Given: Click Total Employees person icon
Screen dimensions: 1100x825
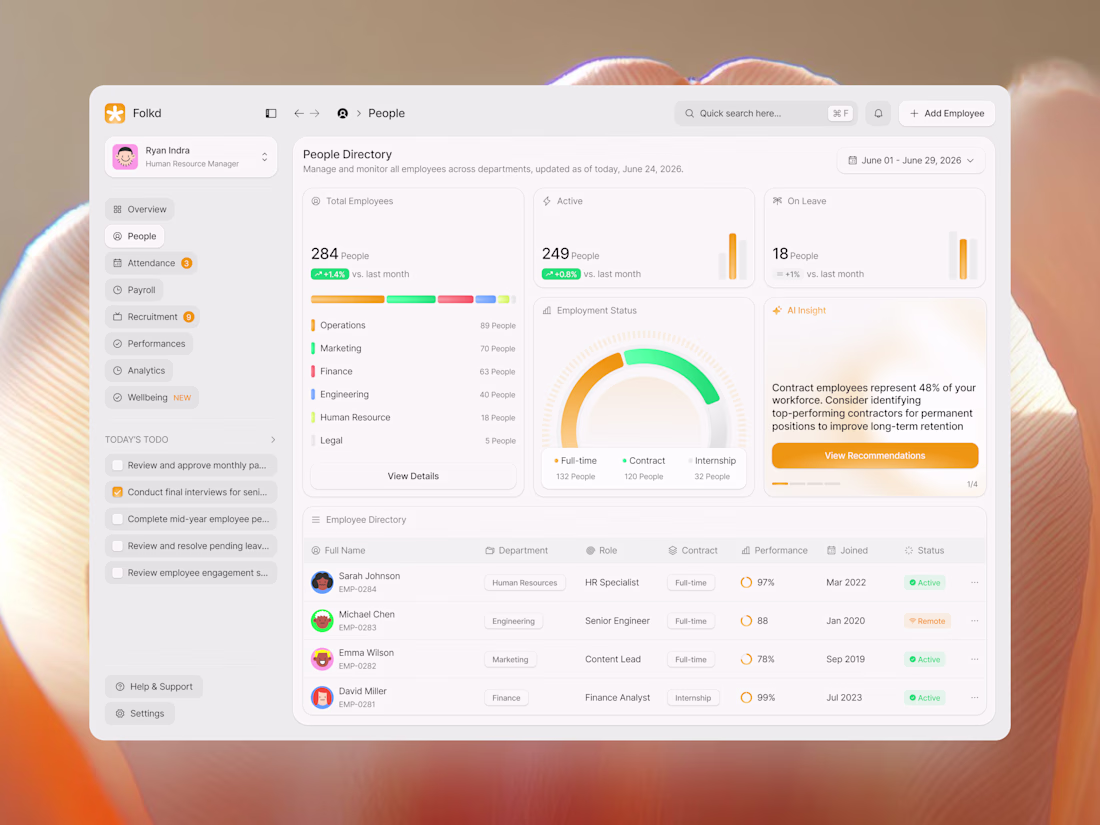Looking at the screenshot, I should point(316,201).
